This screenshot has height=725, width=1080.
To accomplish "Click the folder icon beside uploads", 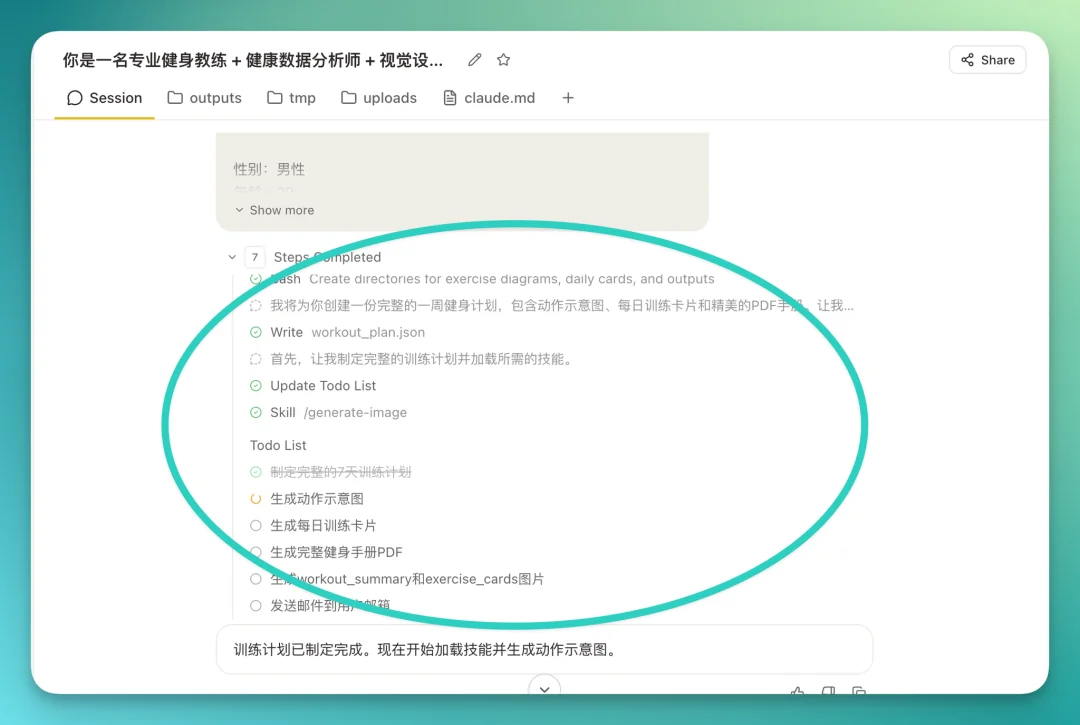I will coord(351,97).
